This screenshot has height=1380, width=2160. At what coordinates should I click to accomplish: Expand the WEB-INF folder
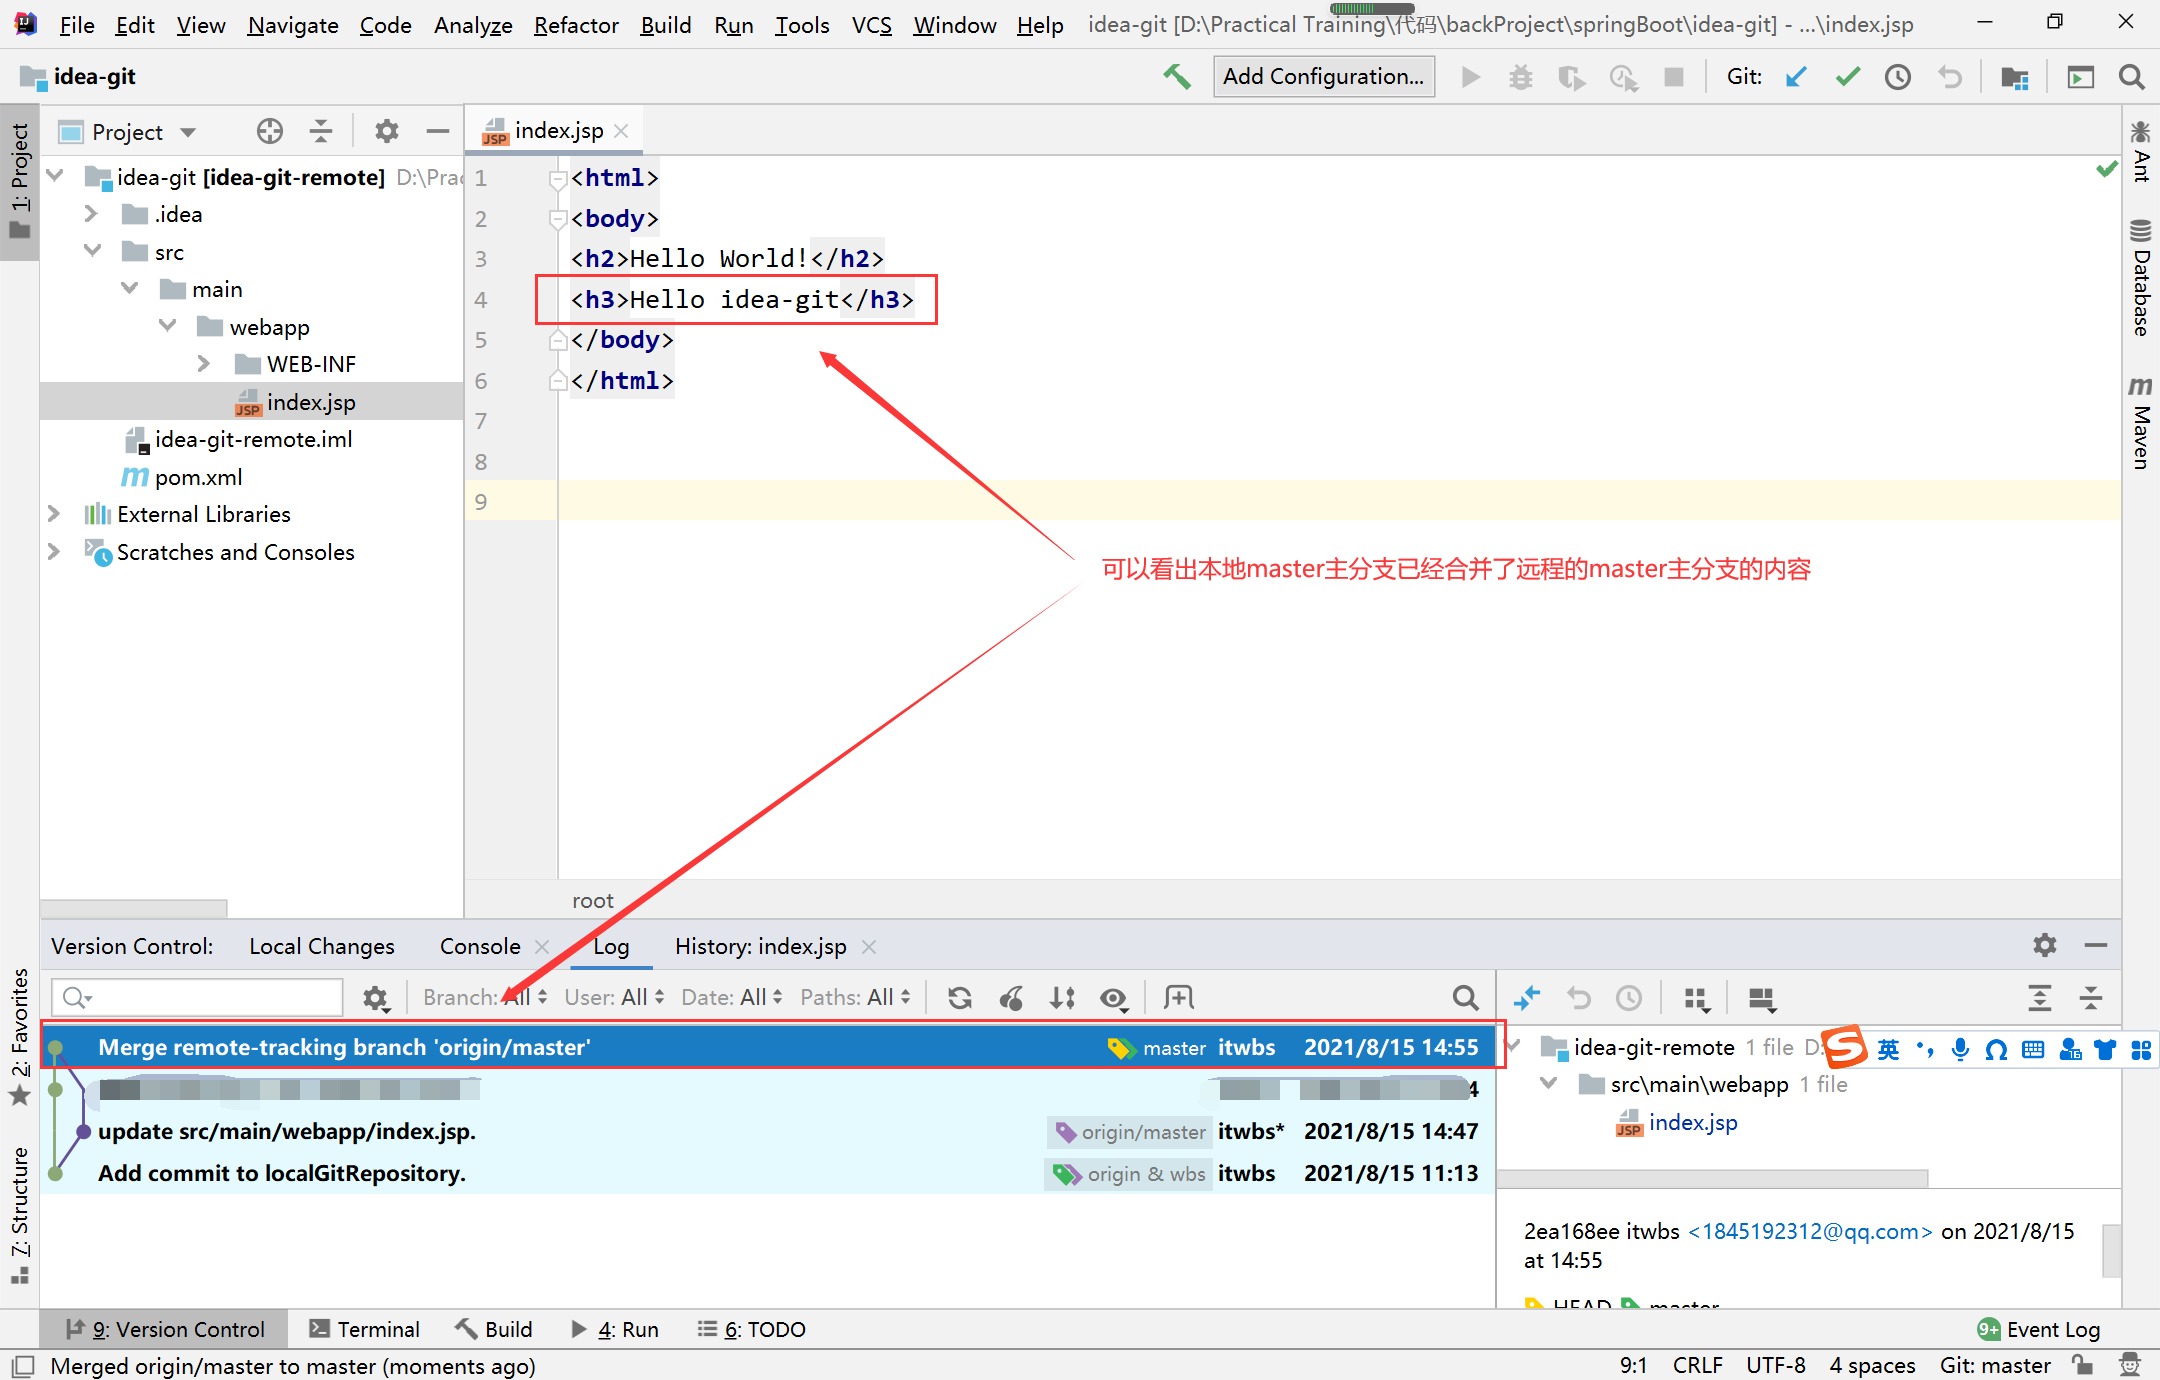[x=203, y=364]
